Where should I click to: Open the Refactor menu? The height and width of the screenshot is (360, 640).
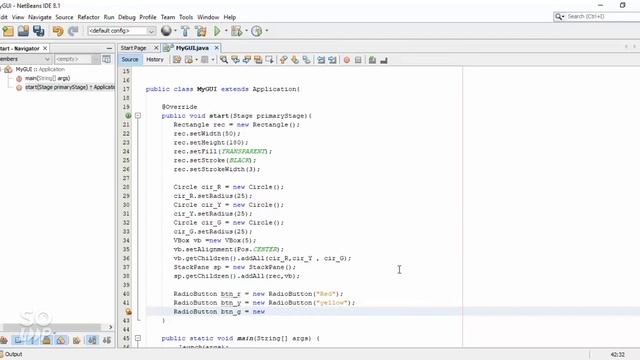coord(89,17)
